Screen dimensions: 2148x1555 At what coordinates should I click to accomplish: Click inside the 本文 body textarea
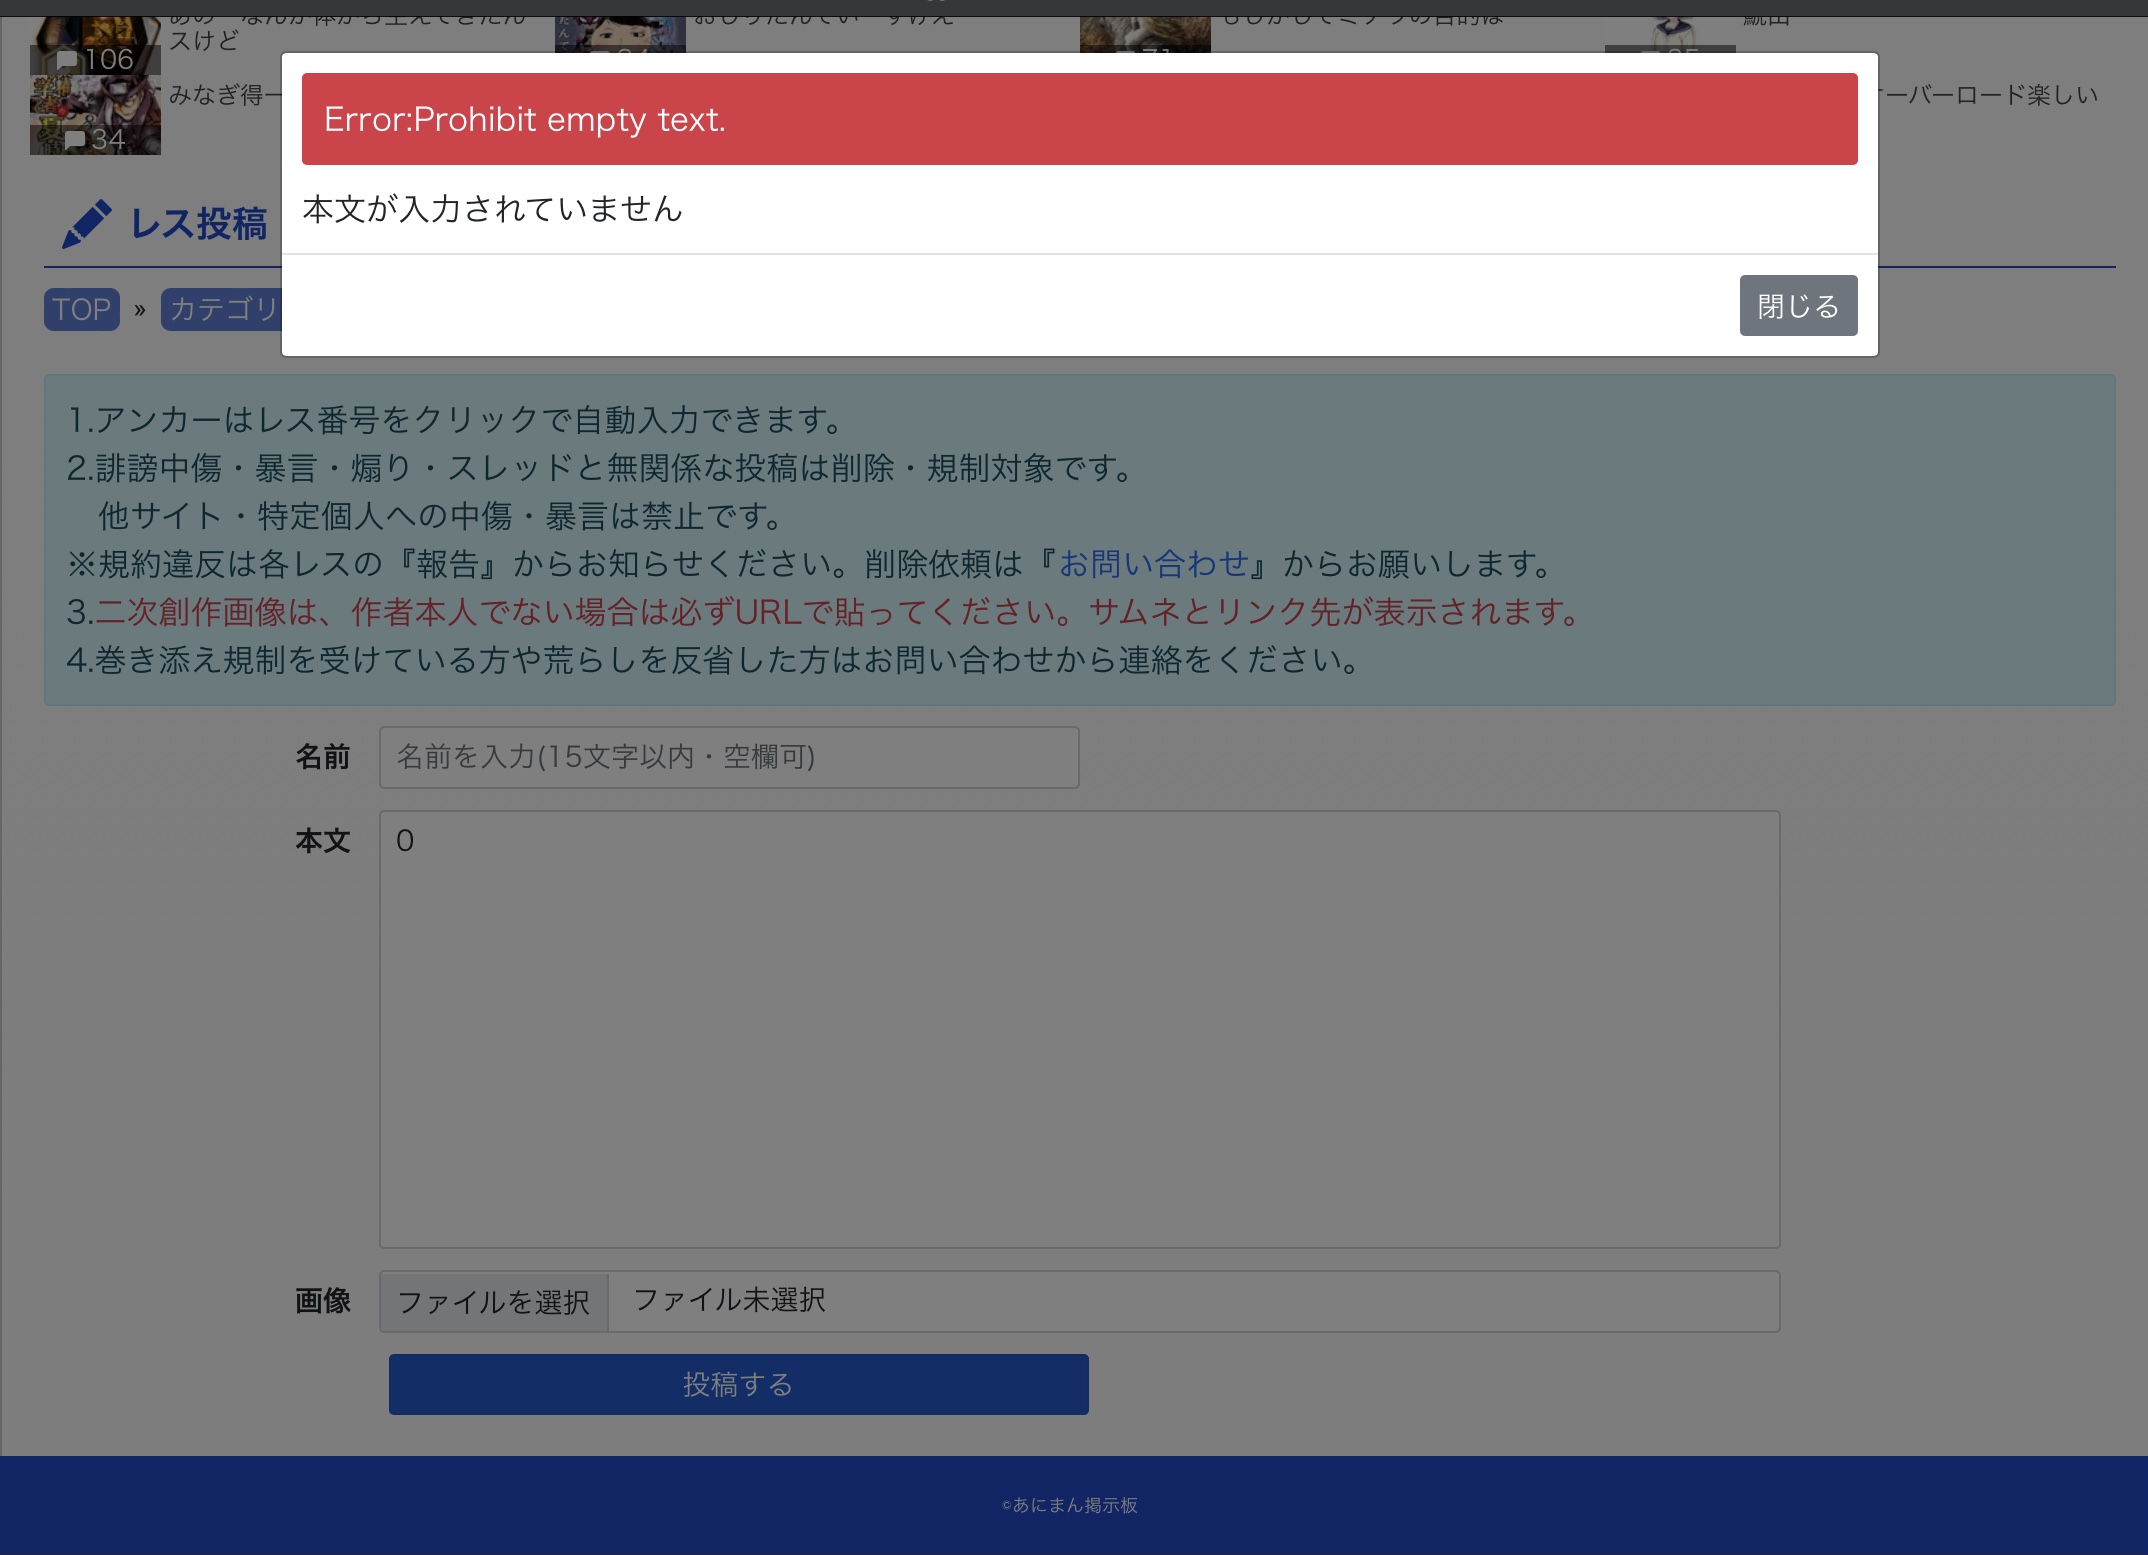(1078, 1028)
